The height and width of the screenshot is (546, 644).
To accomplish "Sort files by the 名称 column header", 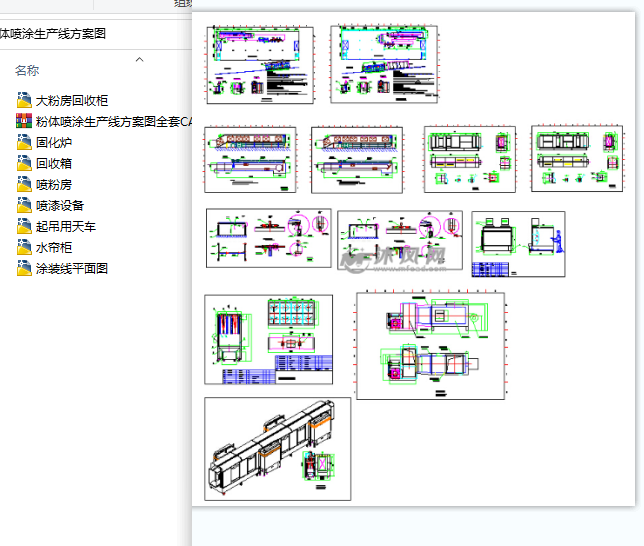I will (27, 71).
